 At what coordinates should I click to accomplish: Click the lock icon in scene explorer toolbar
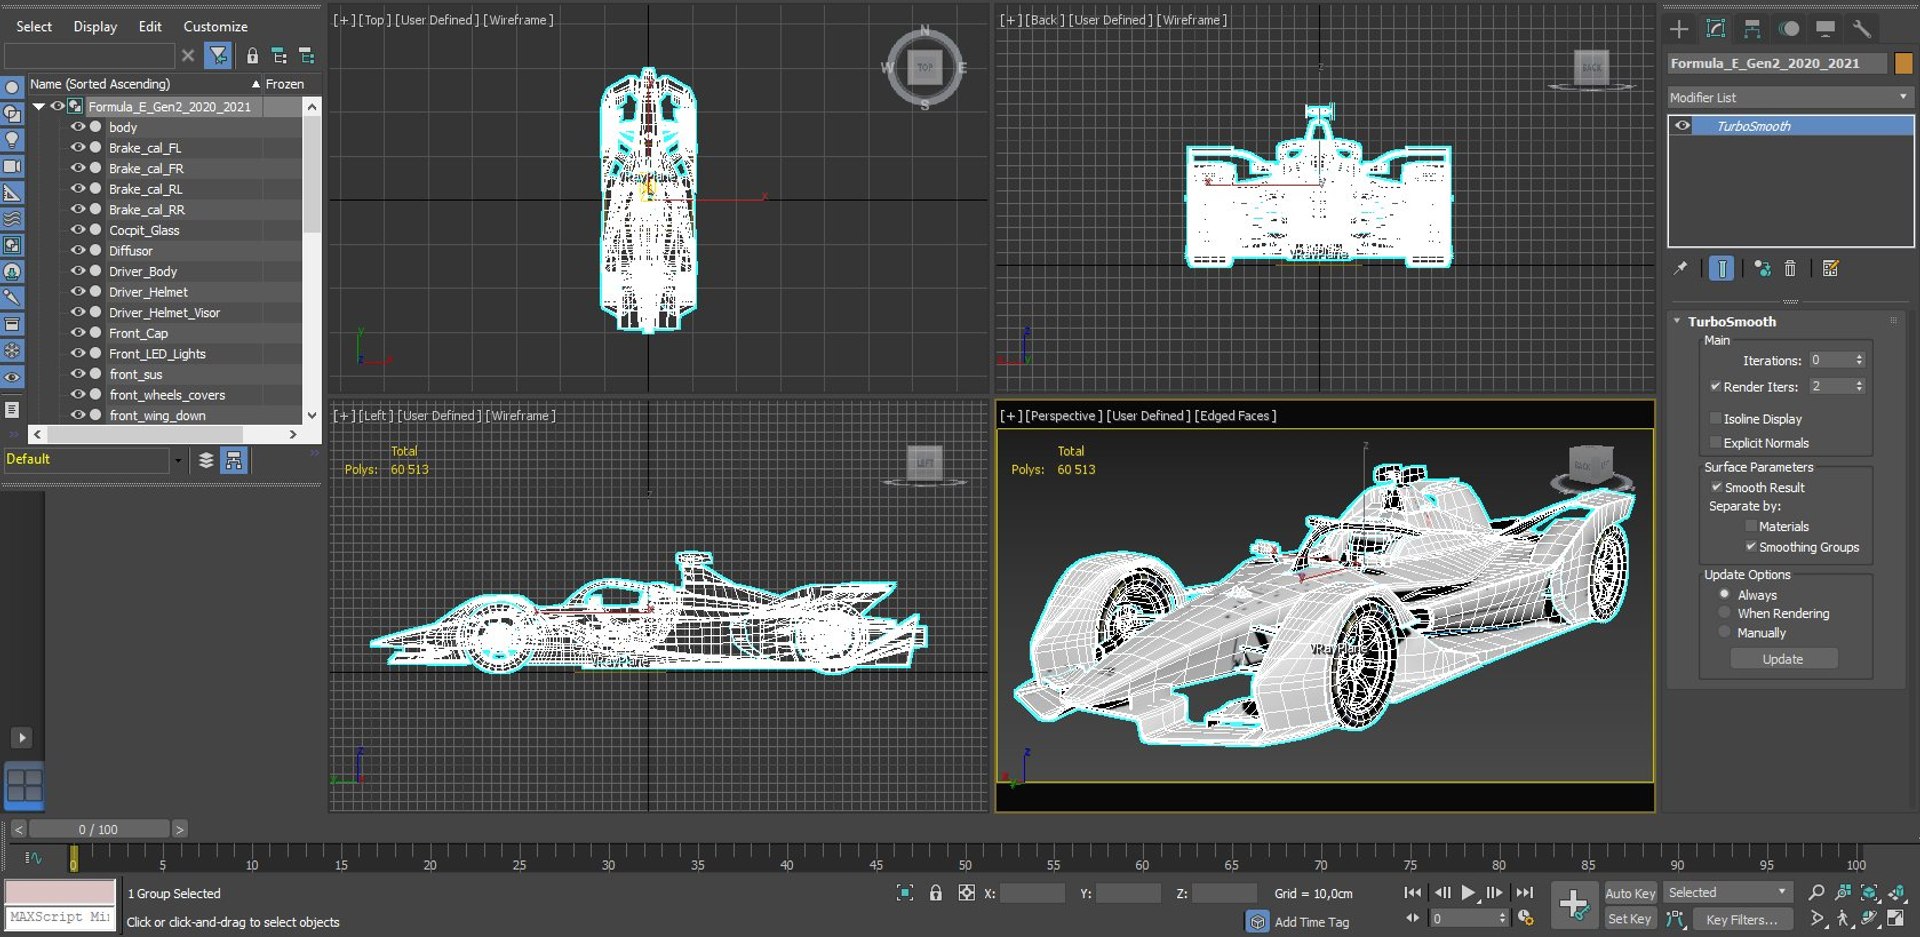pyautogui.click(x=252, y=56)
